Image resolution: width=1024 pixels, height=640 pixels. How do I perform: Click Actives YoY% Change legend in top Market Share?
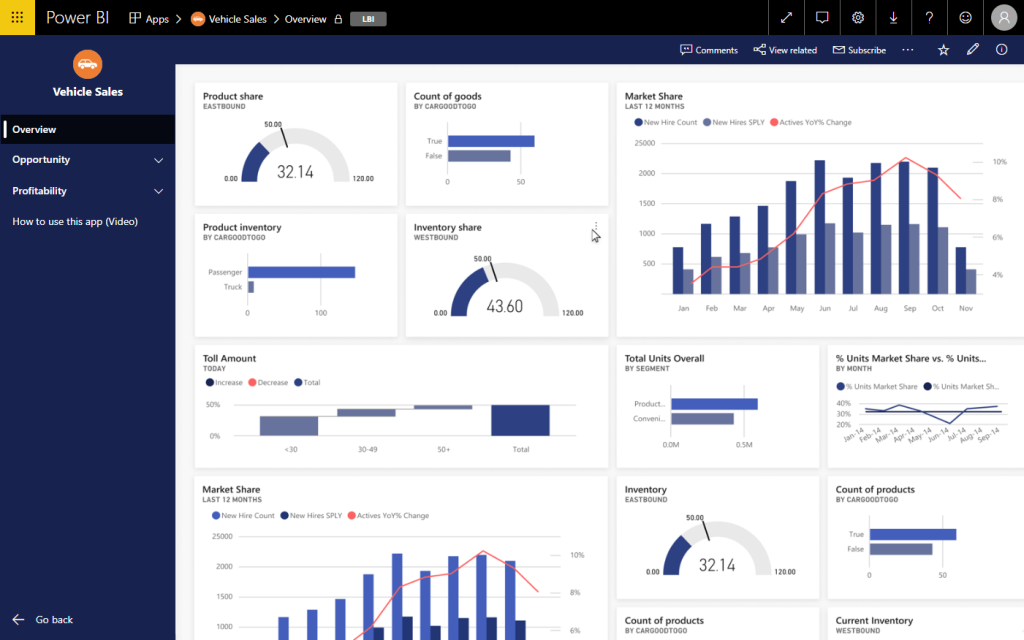(x=810, y=122)
